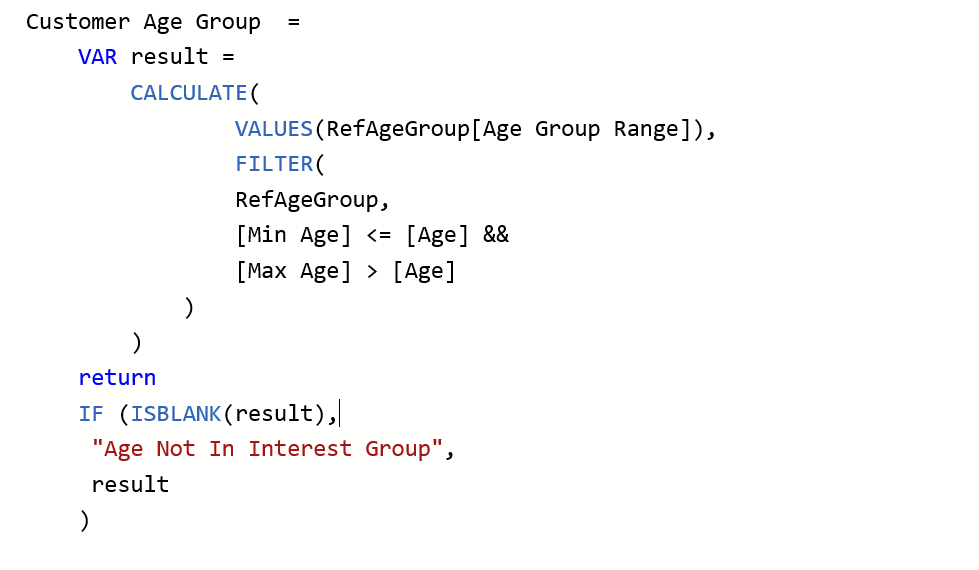Image resolution: width=979 pixels, height=570 pixels.
Task: Click the FILTER function keyword
Action: 274,164
